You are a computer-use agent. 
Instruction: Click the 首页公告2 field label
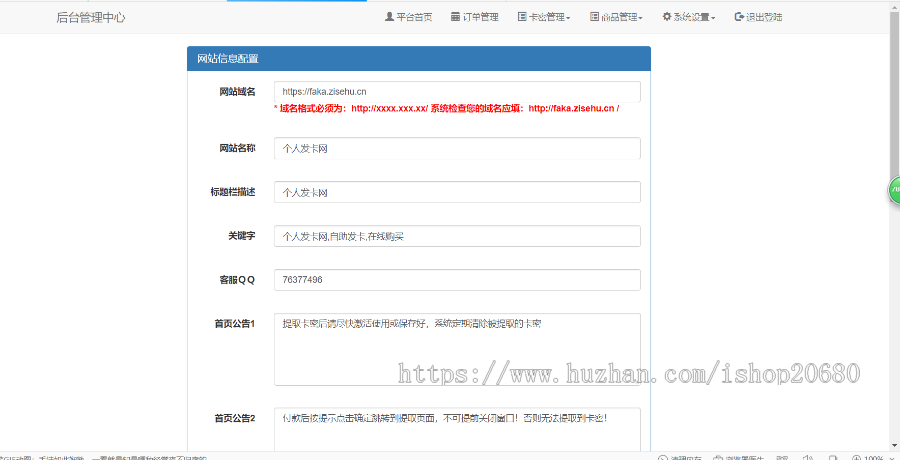coord(235,419)
